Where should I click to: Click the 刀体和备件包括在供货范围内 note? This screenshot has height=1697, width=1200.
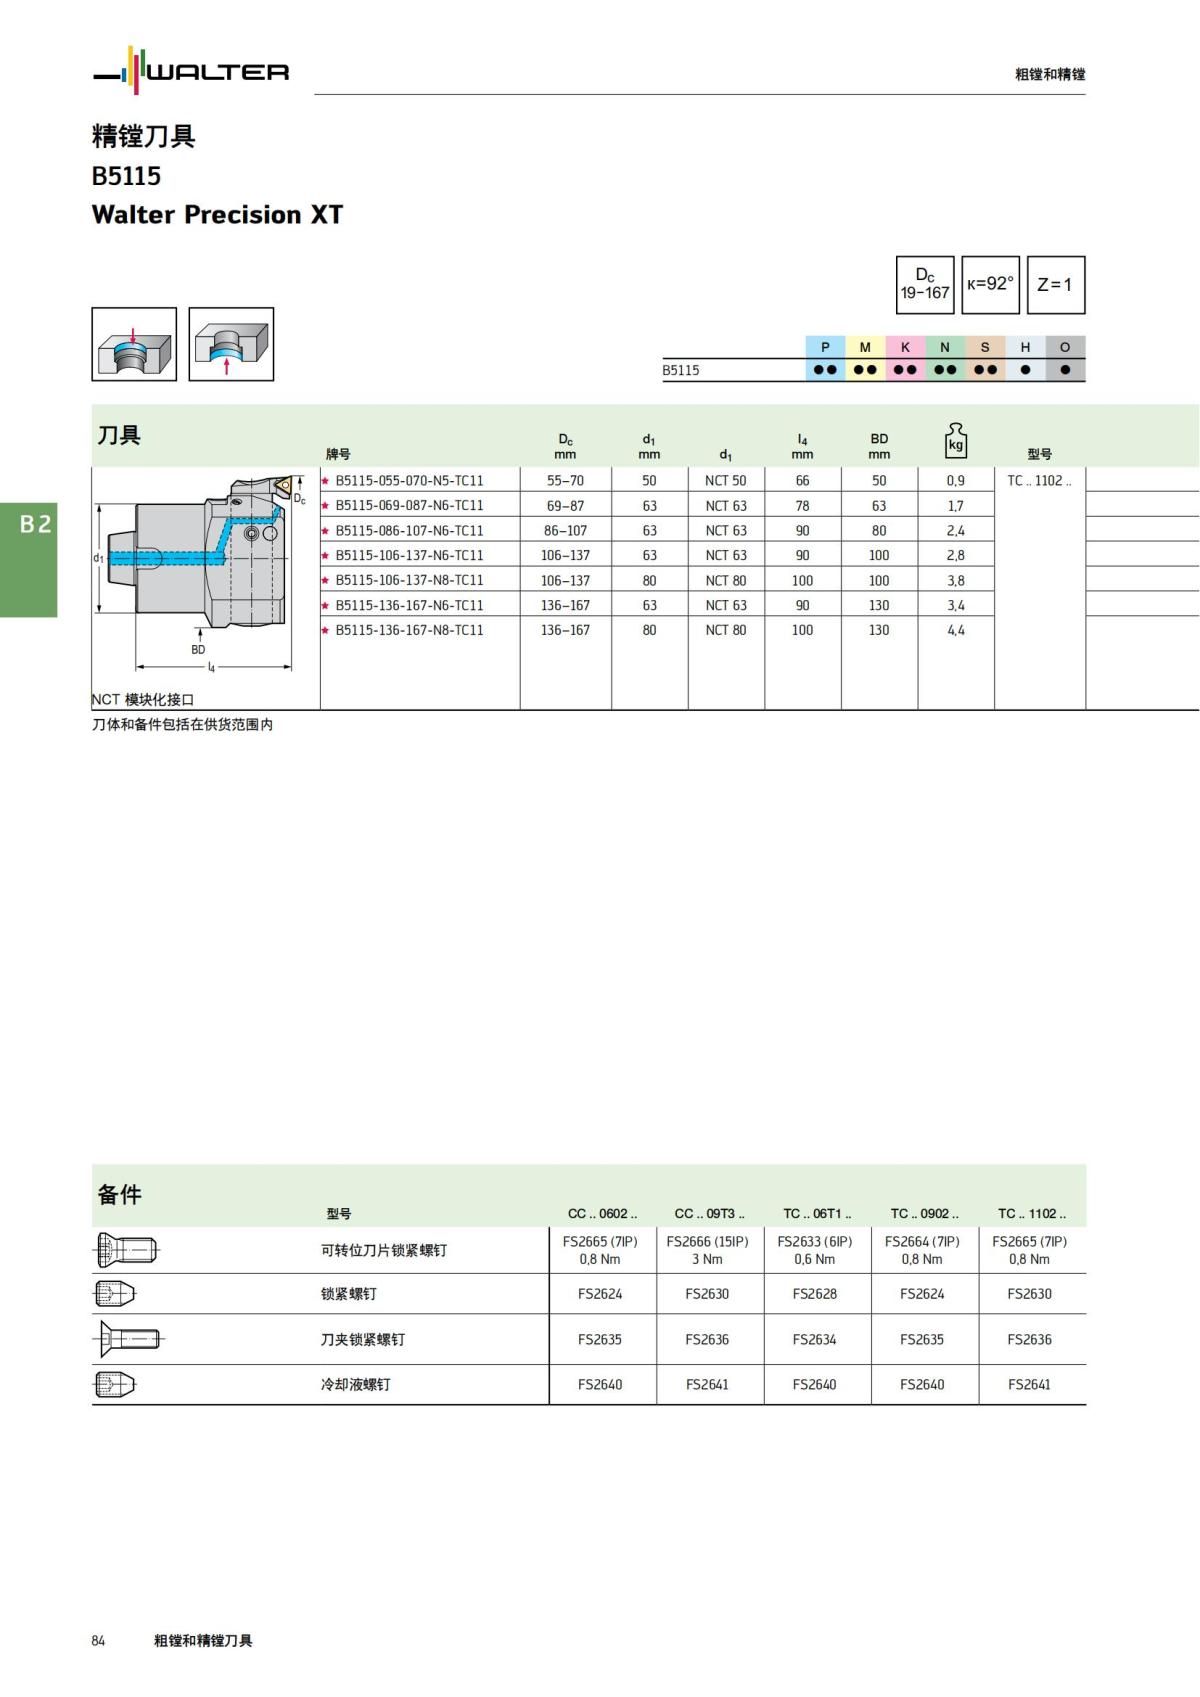pyautogui.click(x=182, y=724)
